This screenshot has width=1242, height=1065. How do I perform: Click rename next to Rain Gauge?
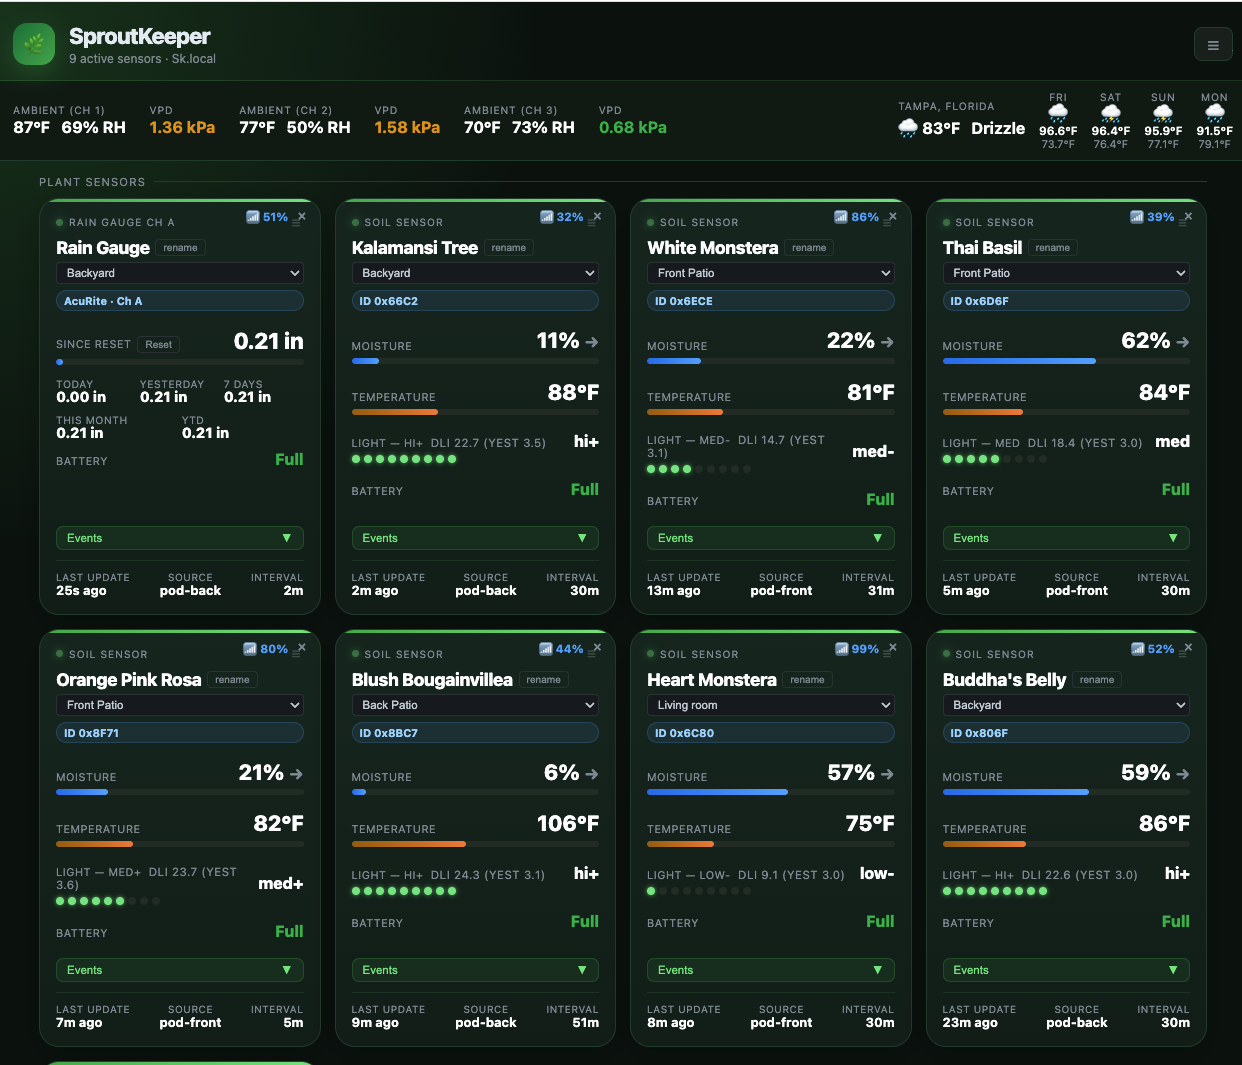tap(181, 248)
